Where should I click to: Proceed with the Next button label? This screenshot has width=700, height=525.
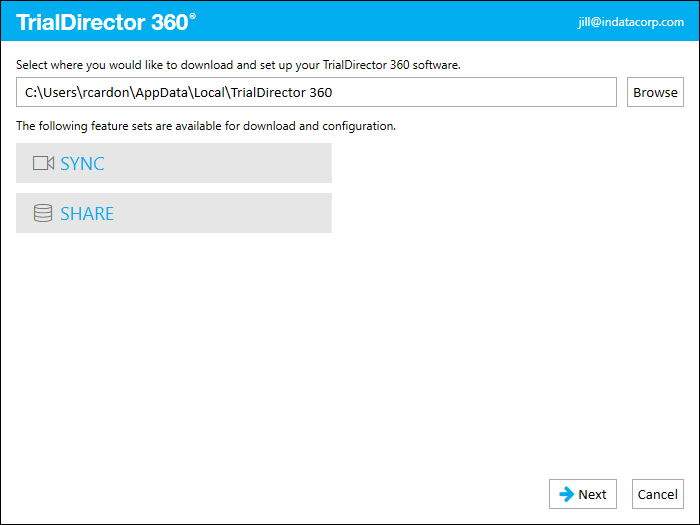592,494
